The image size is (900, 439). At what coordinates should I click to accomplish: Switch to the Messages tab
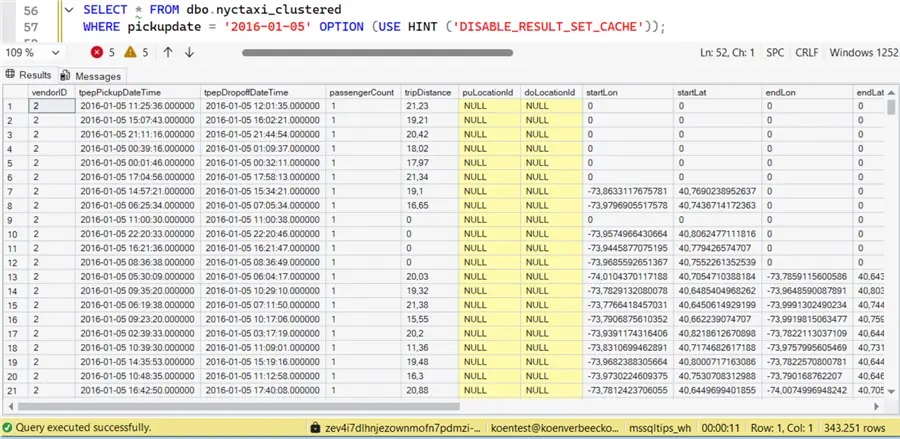[92, 76]
